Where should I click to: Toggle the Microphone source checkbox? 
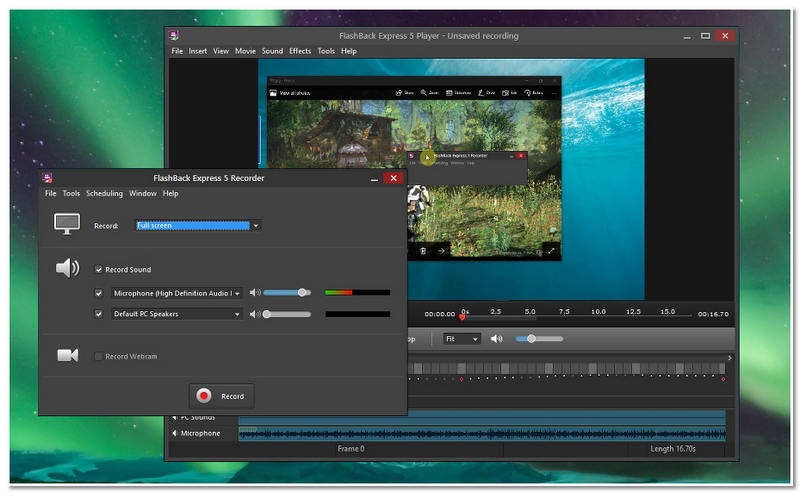[x=98, y=293]
